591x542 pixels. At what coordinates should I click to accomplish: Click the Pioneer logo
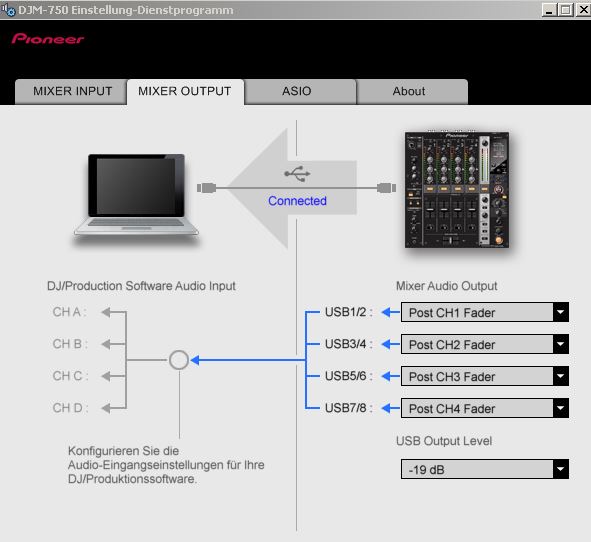tap(47, 39)
